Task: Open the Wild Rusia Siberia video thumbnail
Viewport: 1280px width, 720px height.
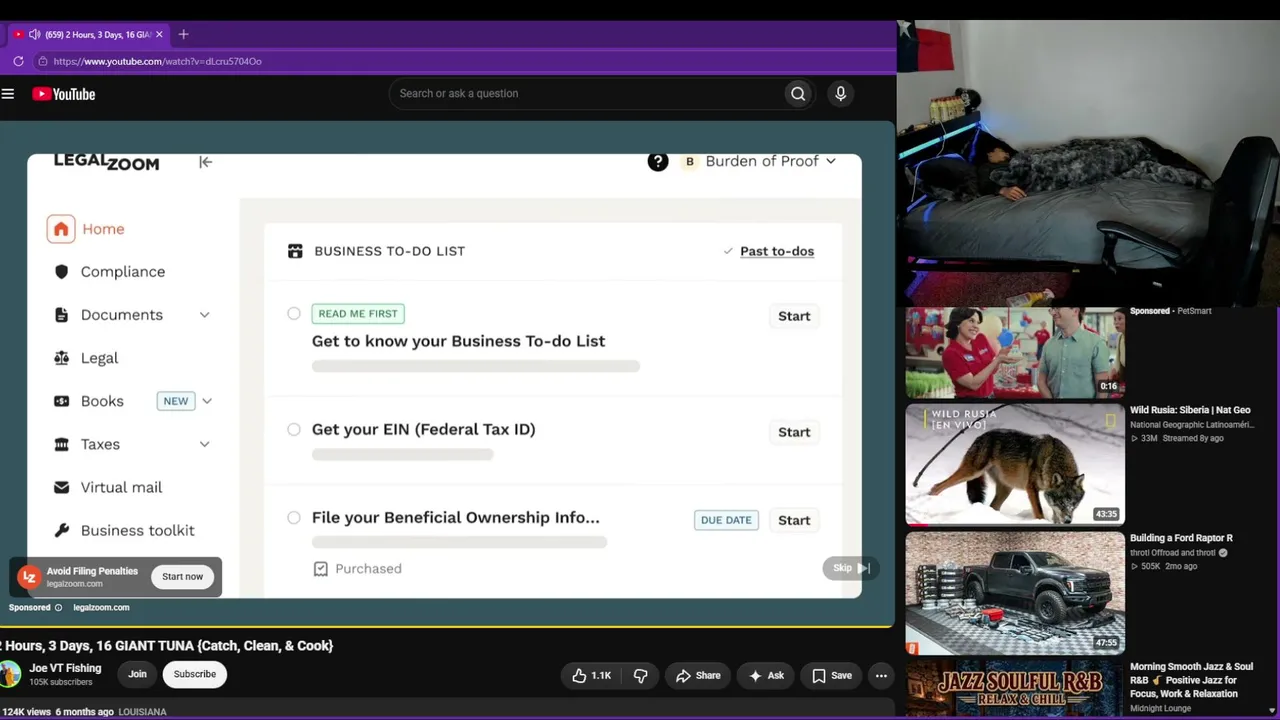Action: click(1015, 464)
